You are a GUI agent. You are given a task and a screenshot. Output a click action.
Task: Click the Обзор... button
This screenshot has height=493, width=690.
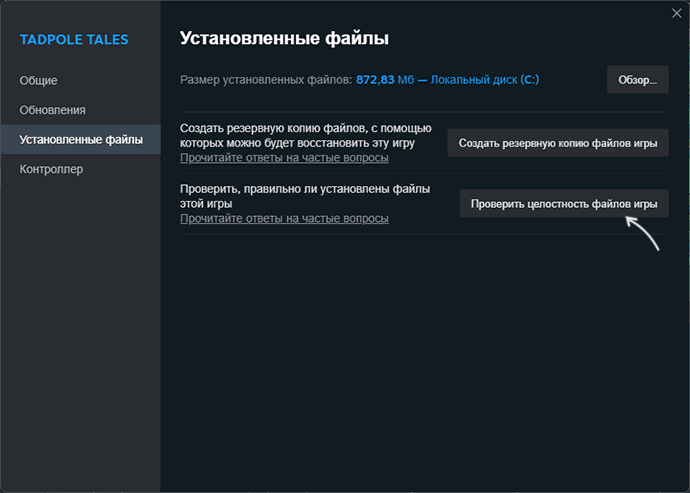(638, 80)
